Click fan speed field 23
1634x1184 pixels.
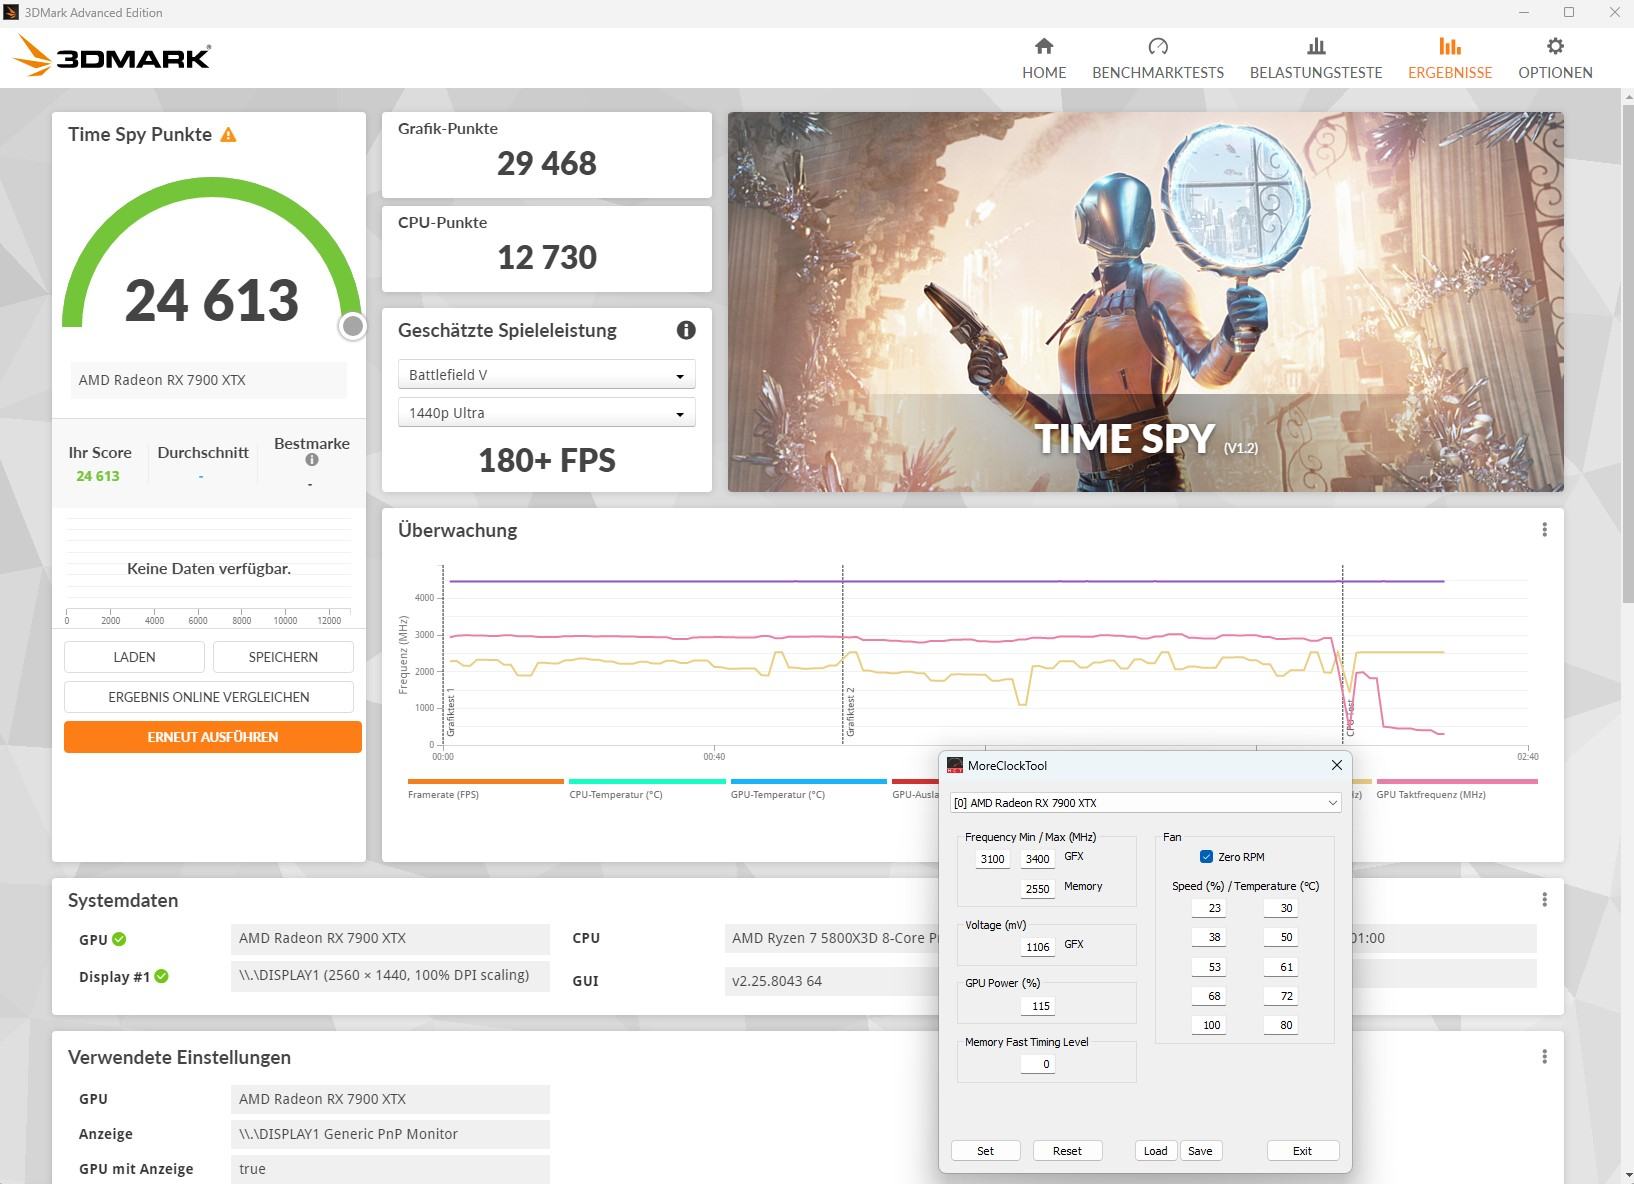1208,908
